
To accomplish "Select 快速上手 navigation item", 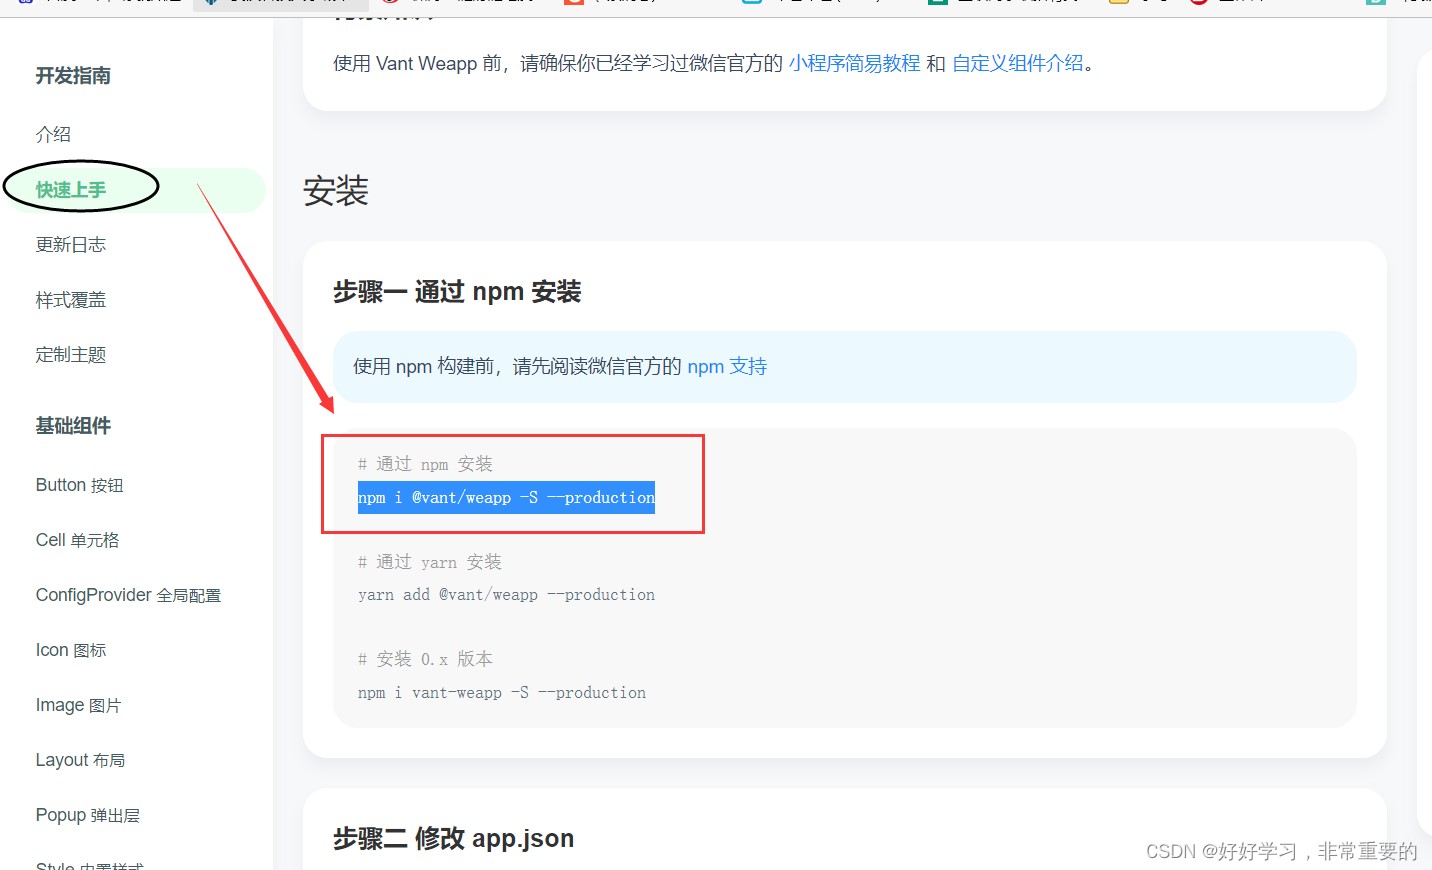I will (x=80, y=187).
